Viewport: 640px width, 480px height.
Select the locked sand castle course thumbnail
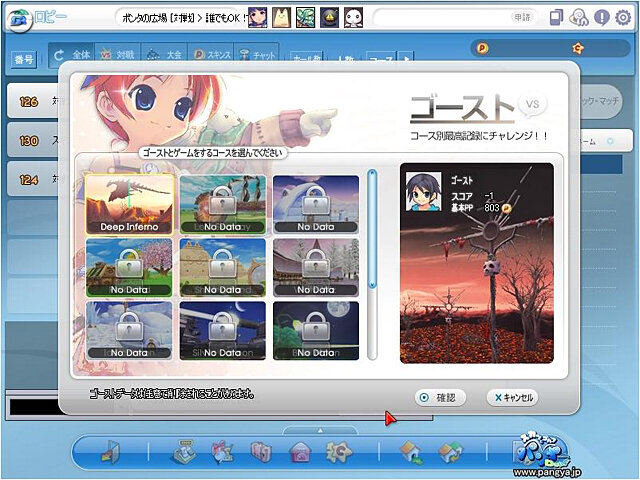tap(222, 267)
